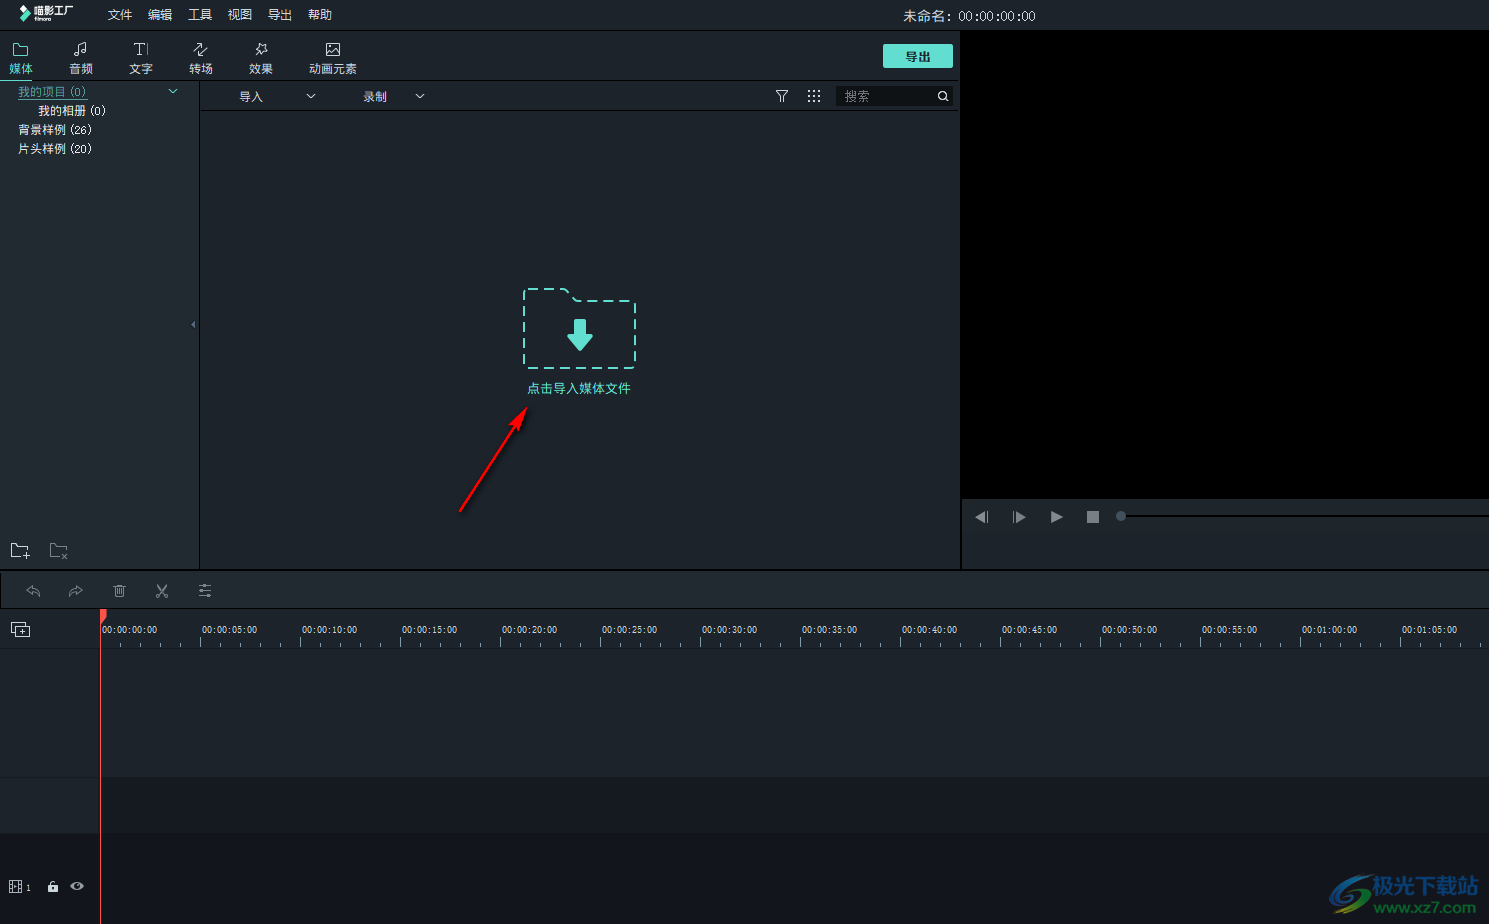Open the media filter funnel icon
The image size is (1489, 924).
(x=782, y=96)
